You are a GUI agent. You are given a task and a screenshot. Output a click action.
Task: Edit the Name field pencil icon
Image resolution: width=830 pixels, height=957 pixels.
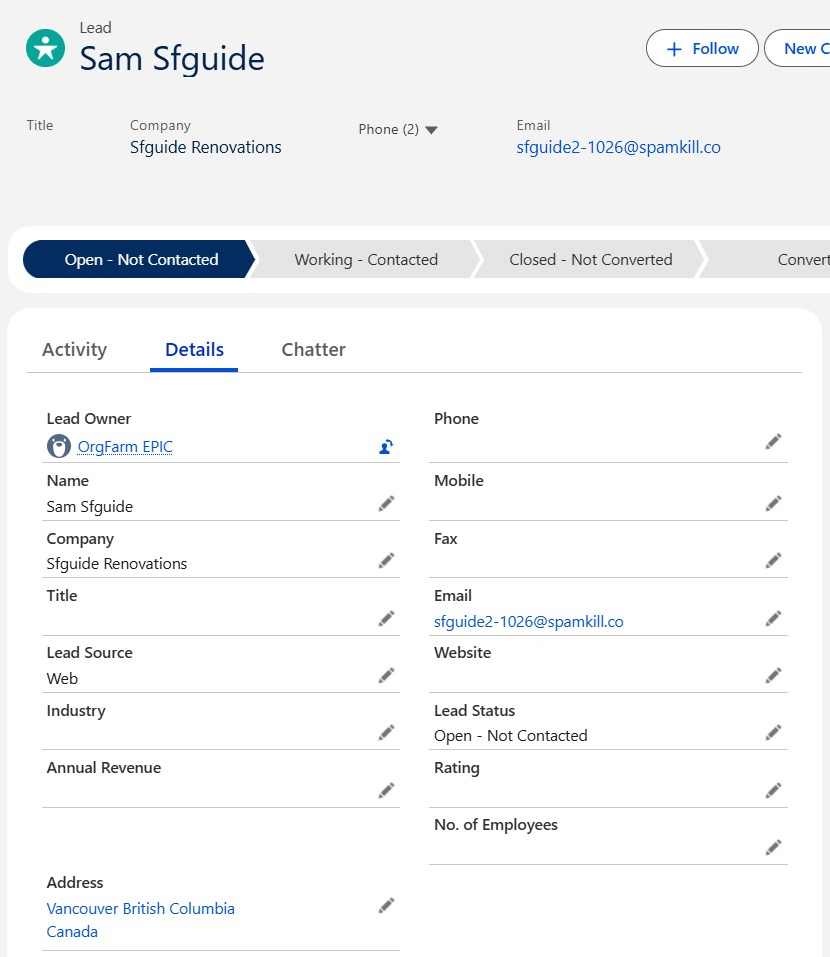386,504
